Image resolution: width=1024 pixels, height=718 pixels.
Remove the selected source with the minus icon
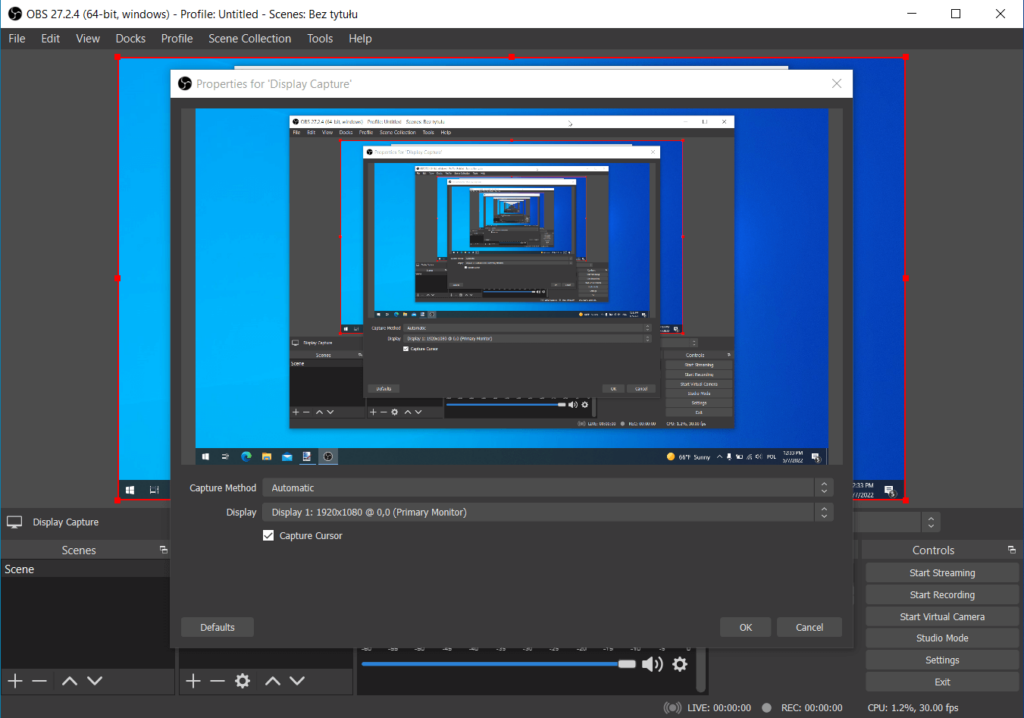[217, 681]
